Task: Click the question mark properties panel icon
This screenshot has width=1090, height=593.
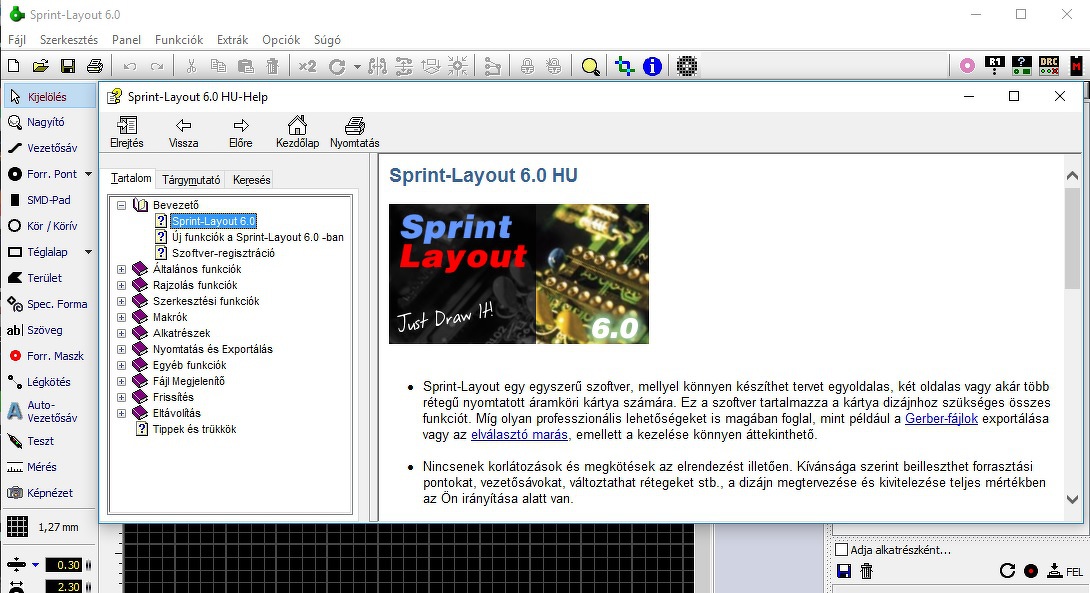Action: pyautogui.click(x=1021, y=66)
